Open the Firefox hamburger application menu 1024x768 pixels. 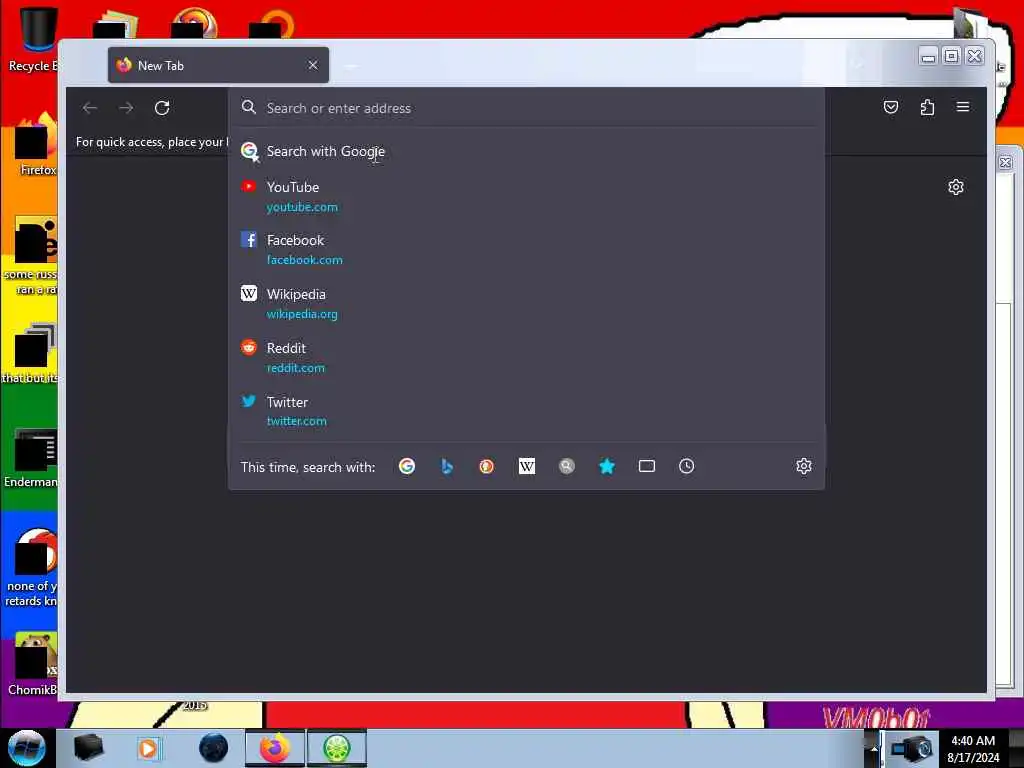[963, 107]
